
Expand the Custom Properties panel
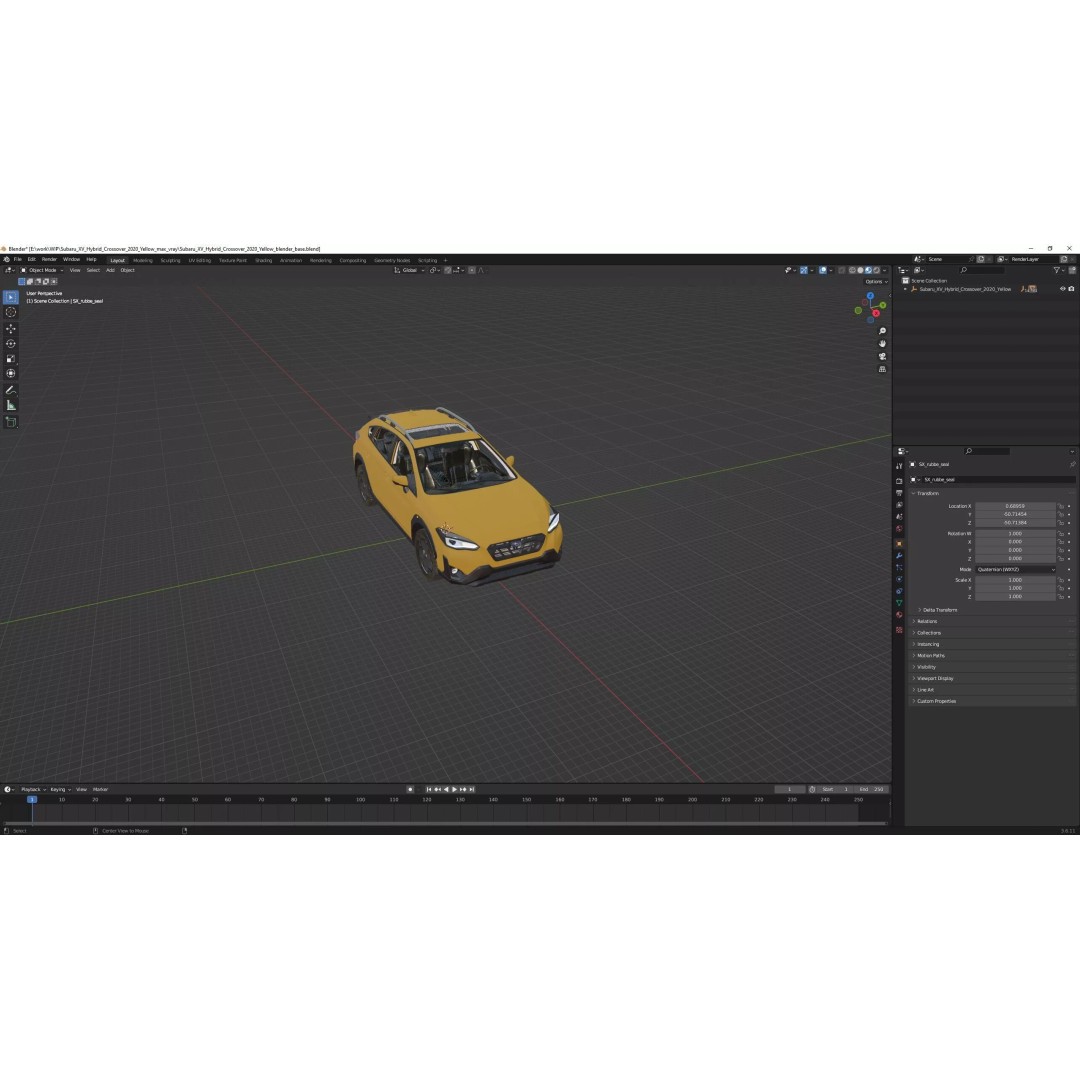click(x=936, y=701)
